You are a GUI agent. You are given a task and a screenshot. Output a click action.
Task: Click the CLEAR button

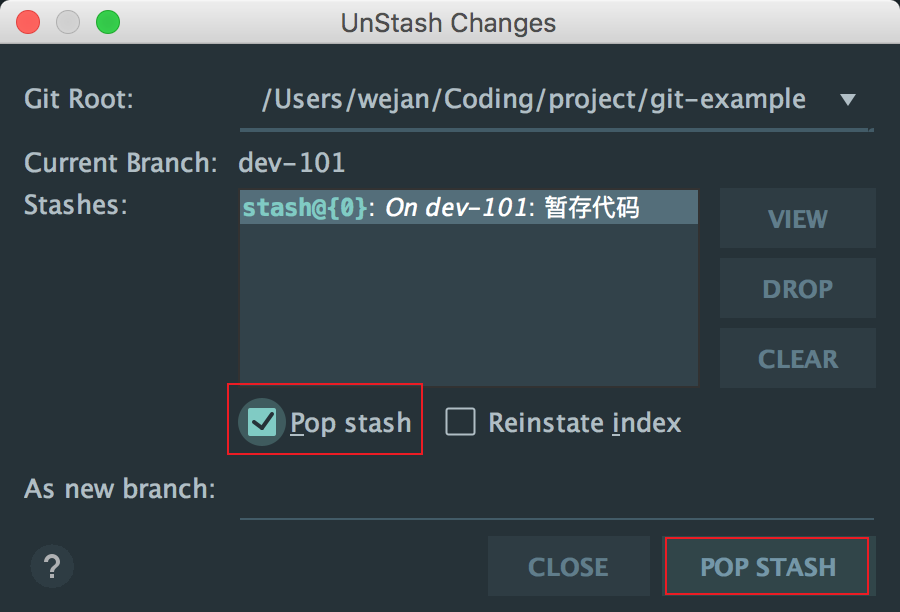(797, 358)
